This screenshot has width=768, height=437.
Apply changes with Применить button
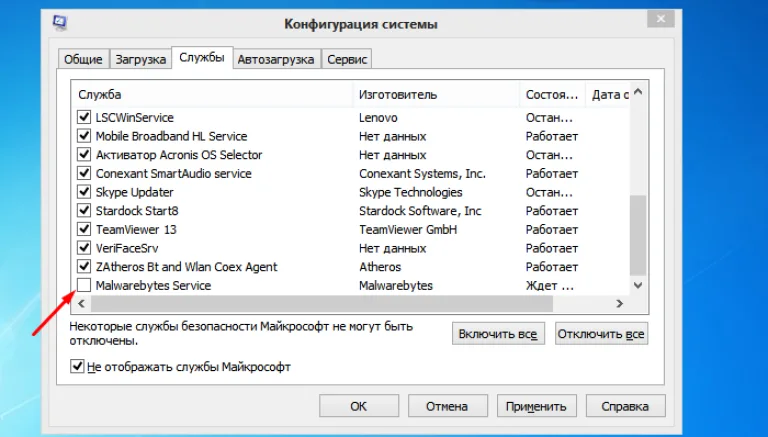point(536,406)
